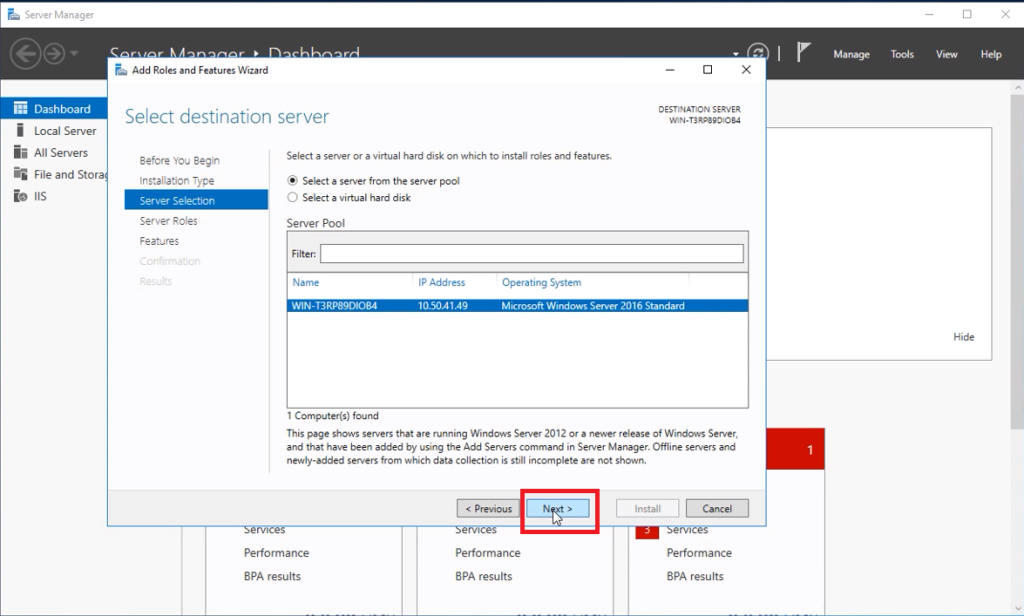Click the Hide button

point(963,337)
